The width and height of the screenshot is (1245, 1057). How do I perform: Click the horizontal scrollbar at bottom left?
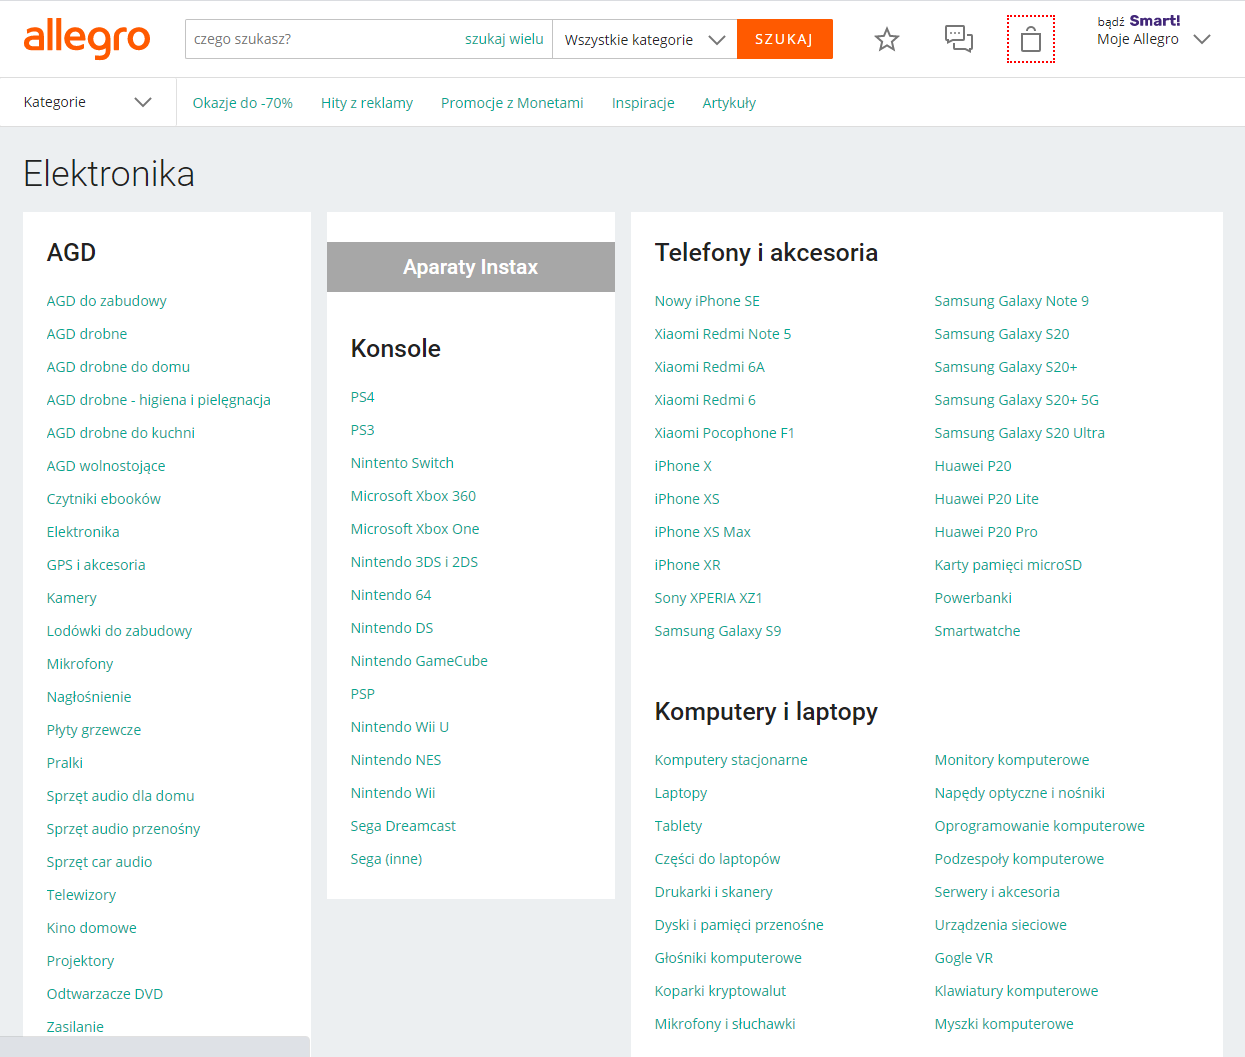155,1047
